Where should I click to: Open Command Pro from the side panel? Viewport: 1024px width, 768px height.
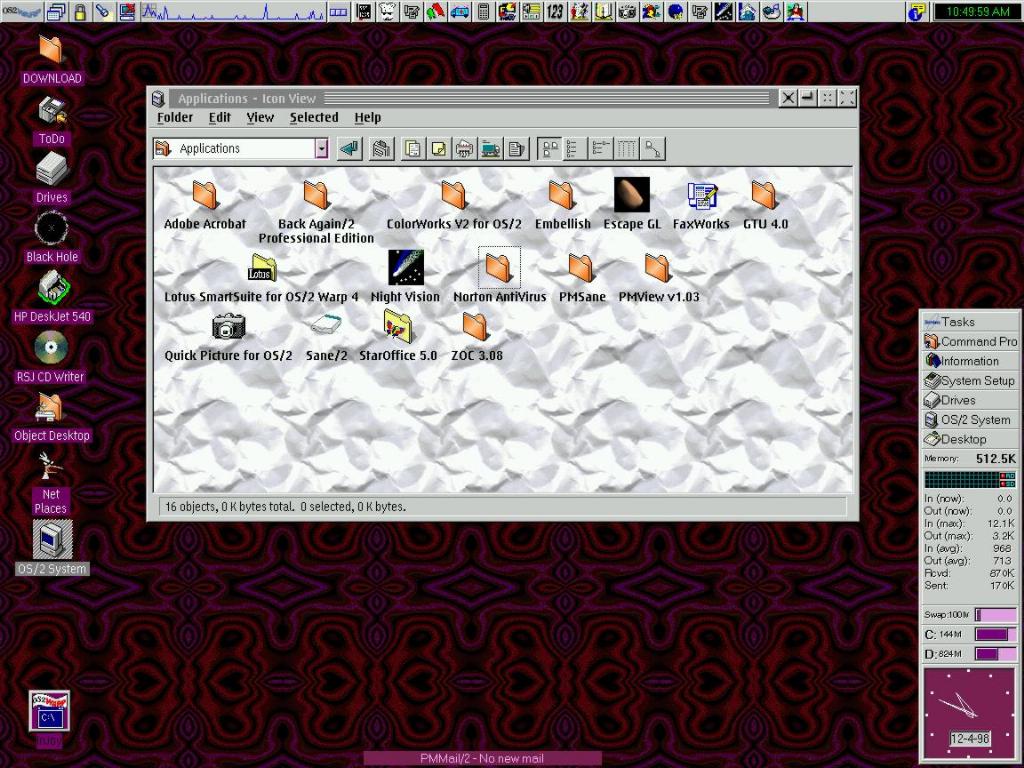pyautogui.click(x=970, y=342)
